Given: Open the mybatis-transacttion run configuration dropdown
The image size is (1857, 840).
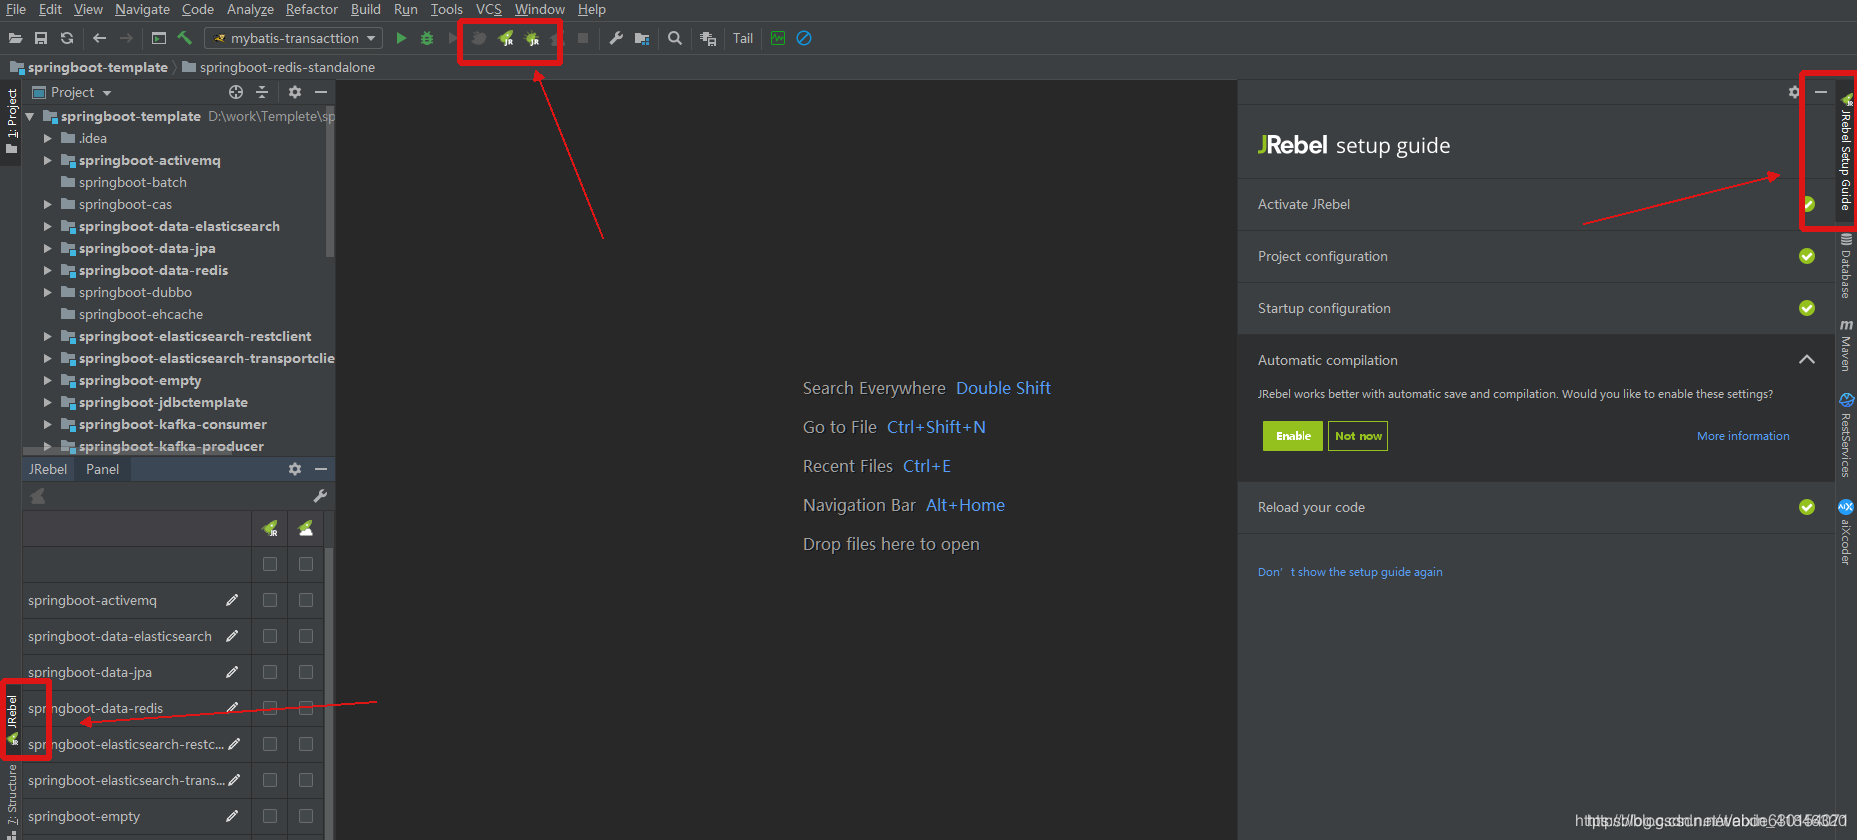Looking at the screenshot, I should click(294, 38).
